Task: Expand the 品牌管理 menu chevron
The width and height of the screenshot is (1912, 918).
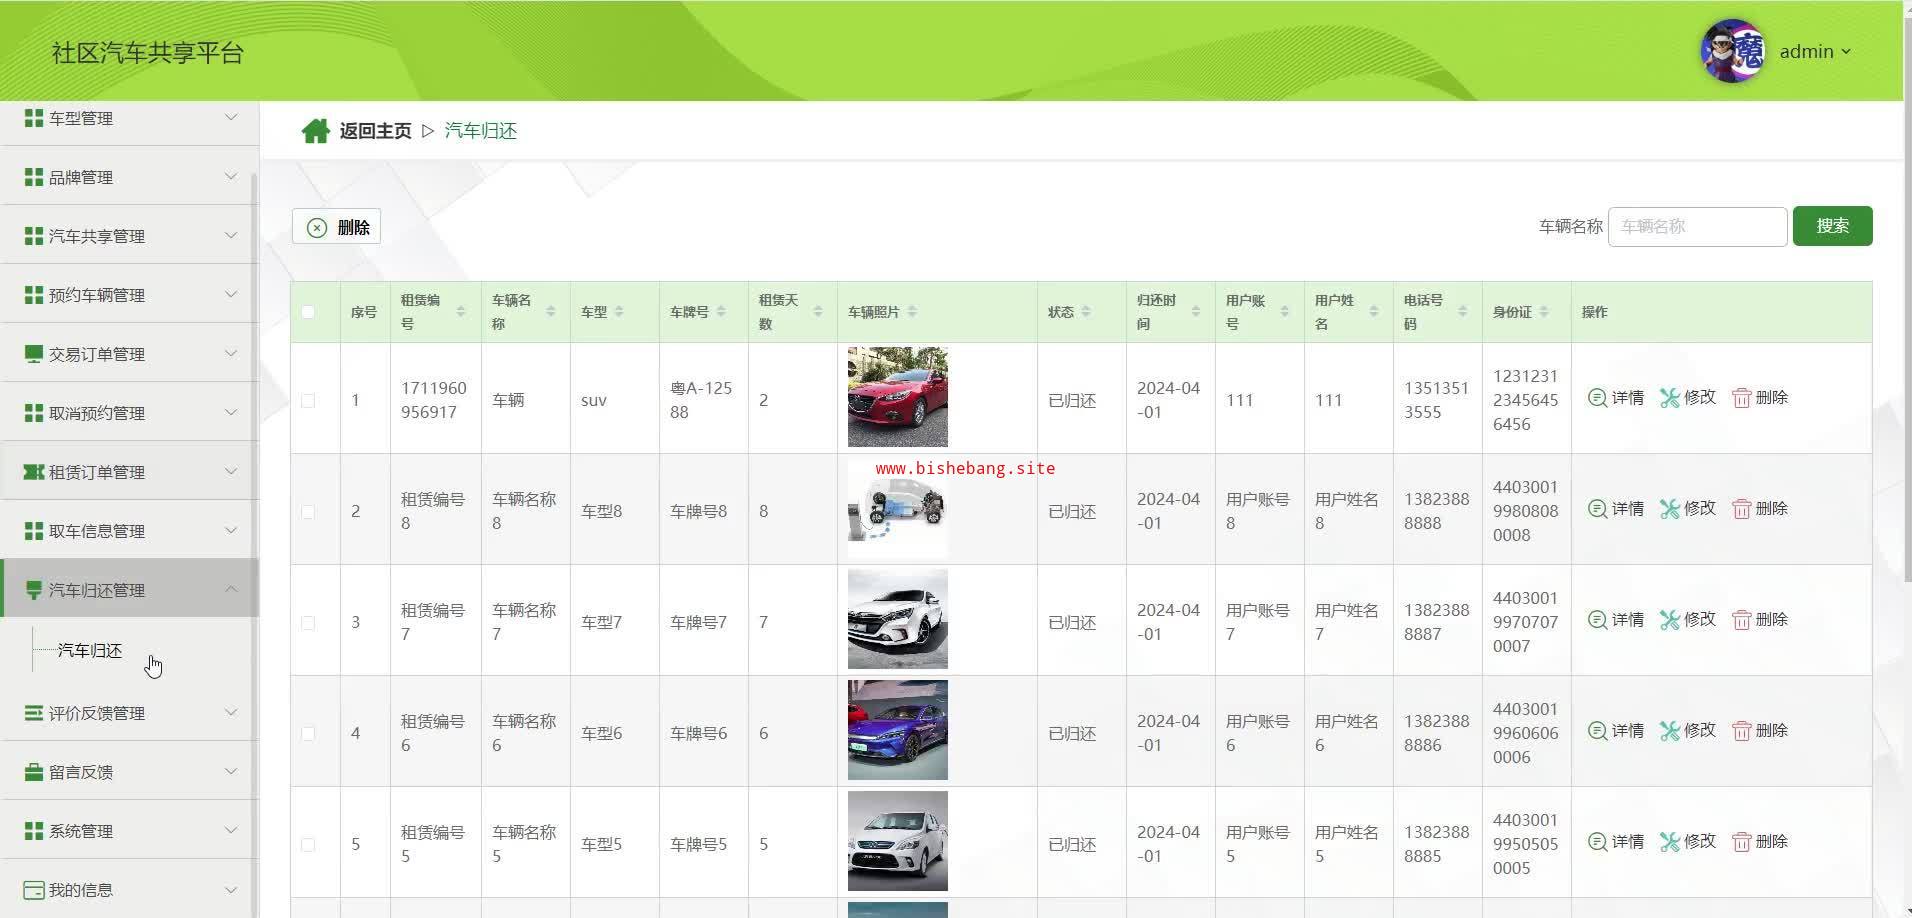Action: 231,177
